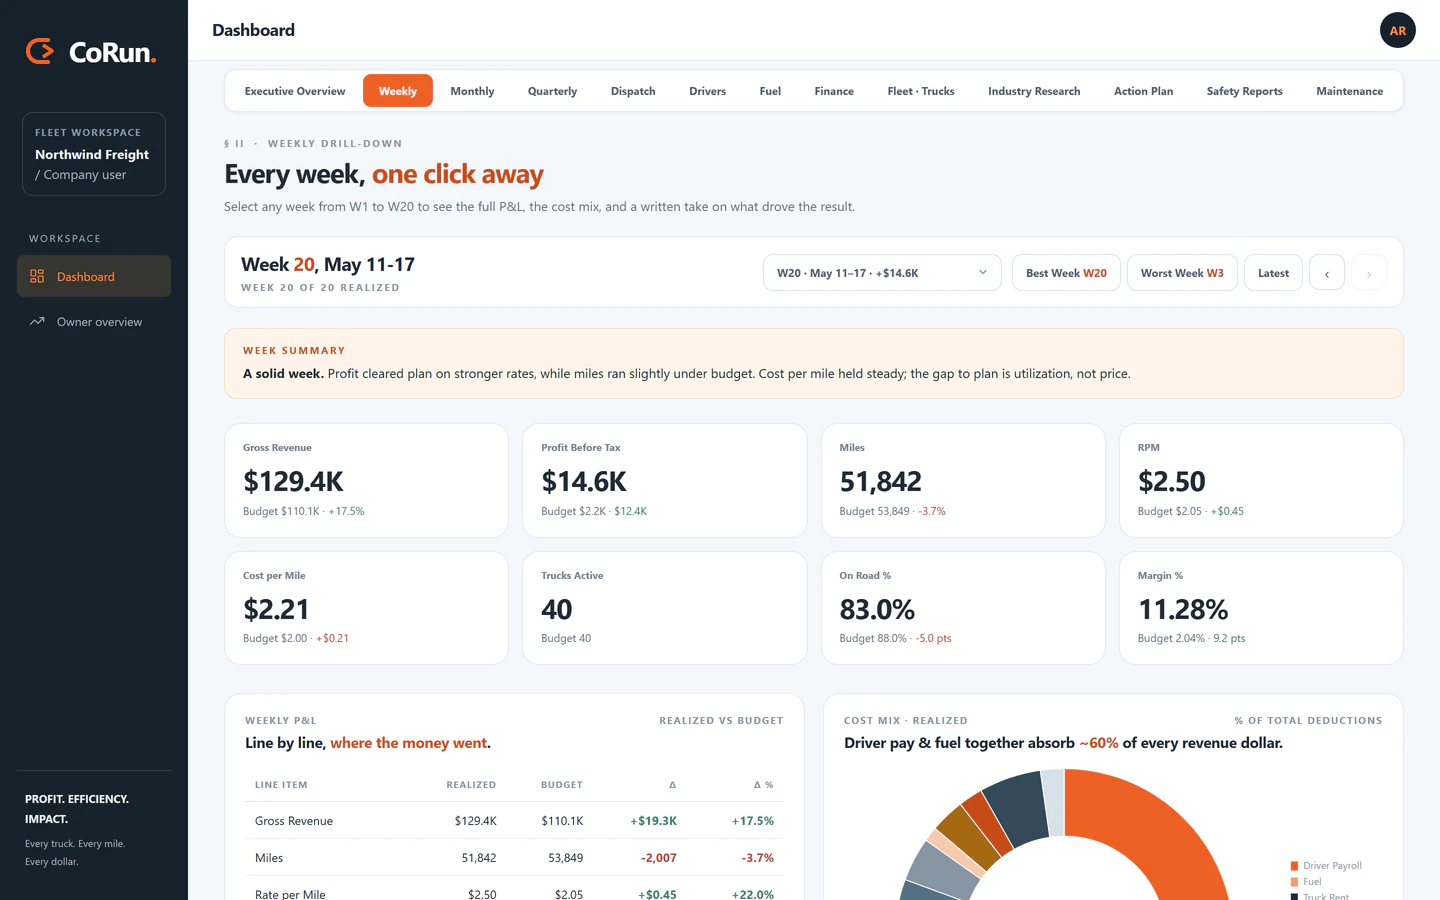
Task: Jump to Worst Week W3
Action: 1182,273
